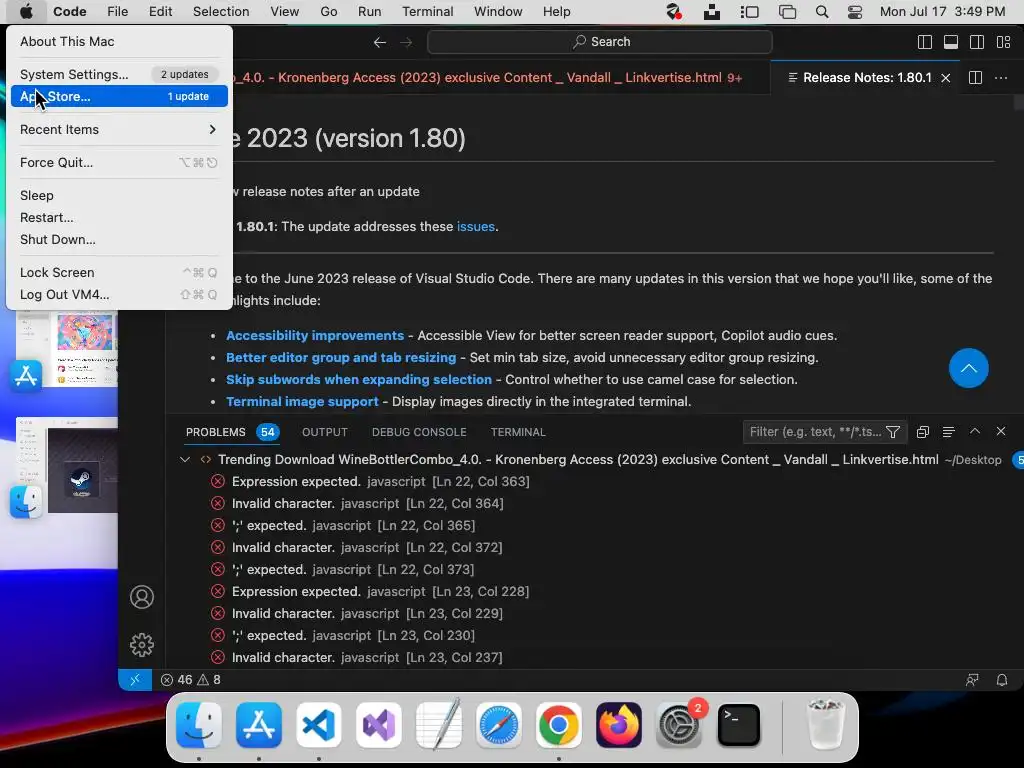The image size is (1024, 768).
Task: Choose Shut Down... from the Apple menu
Action: (x=119, y=240)
